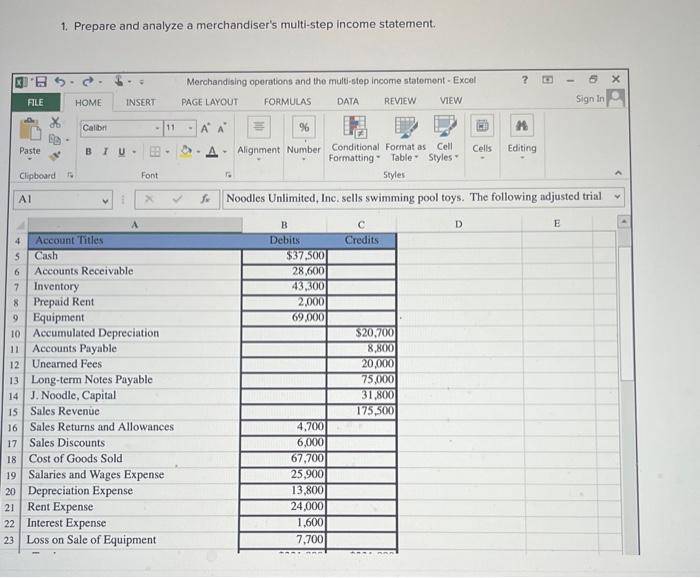Click the Redo arrow icon

[88, 82]
